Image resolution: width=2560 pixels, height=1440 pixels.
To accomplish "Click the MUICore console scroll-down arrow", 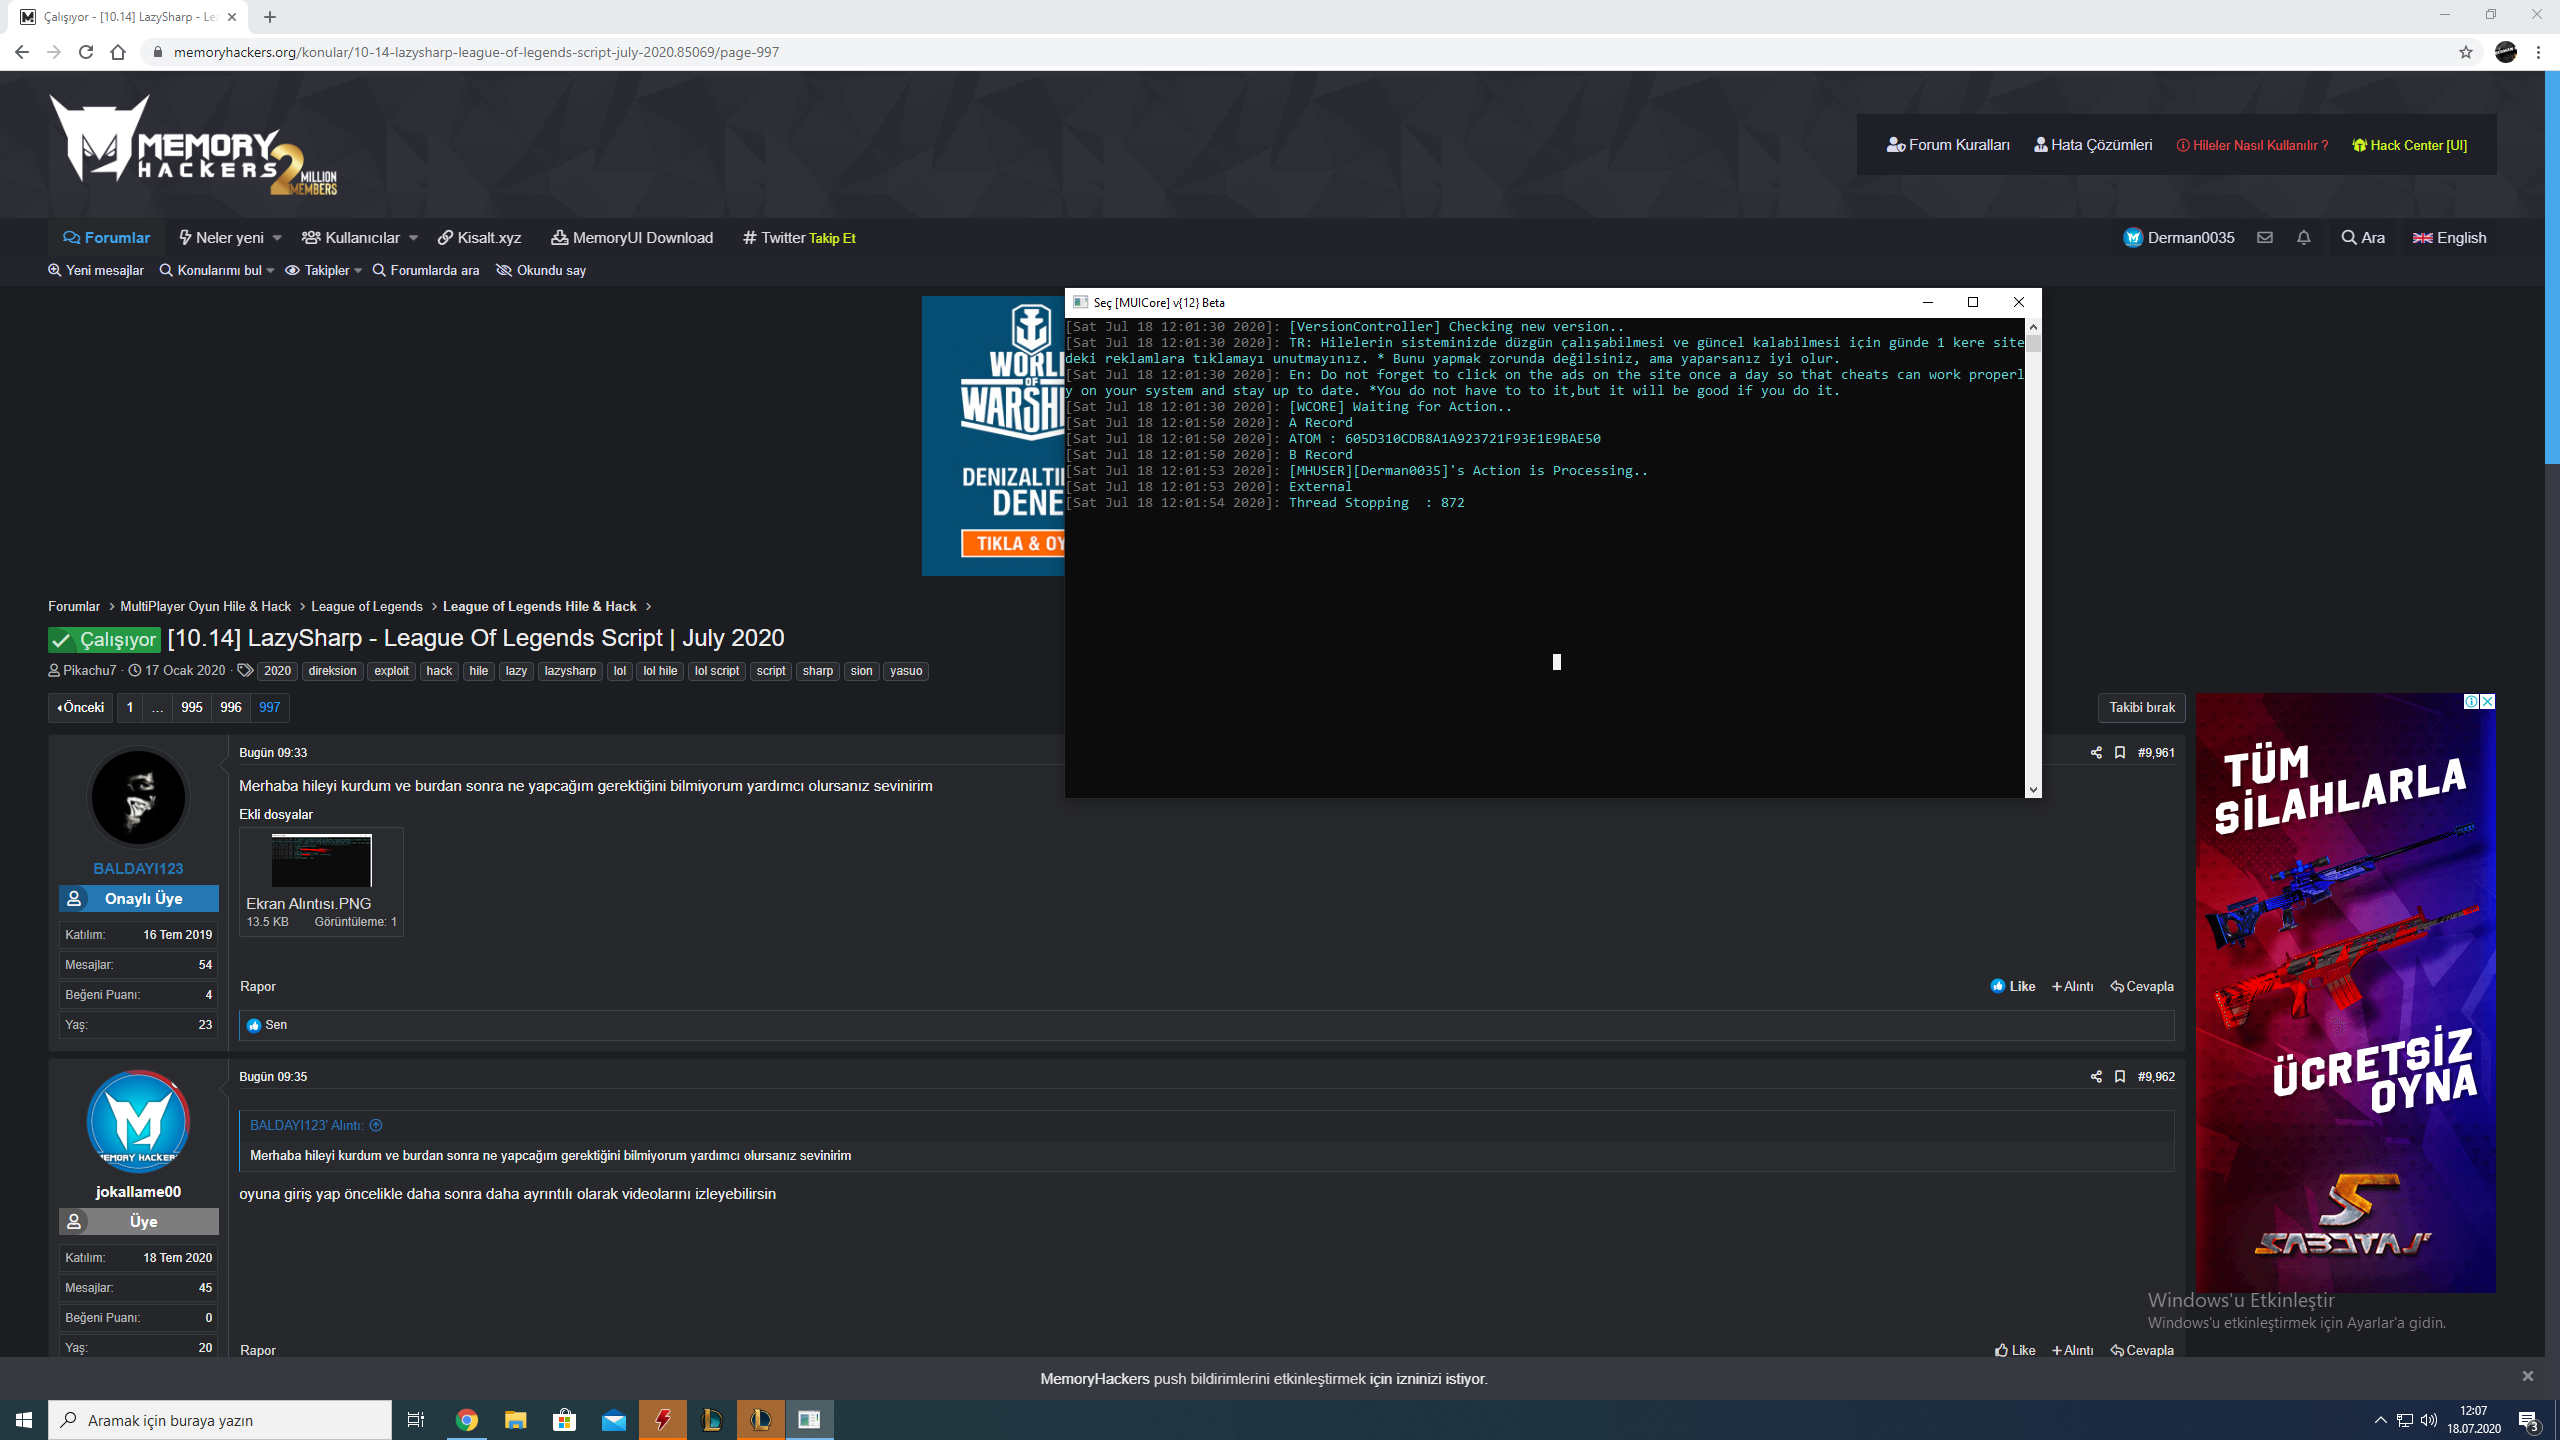I will tap(2033, 789).
